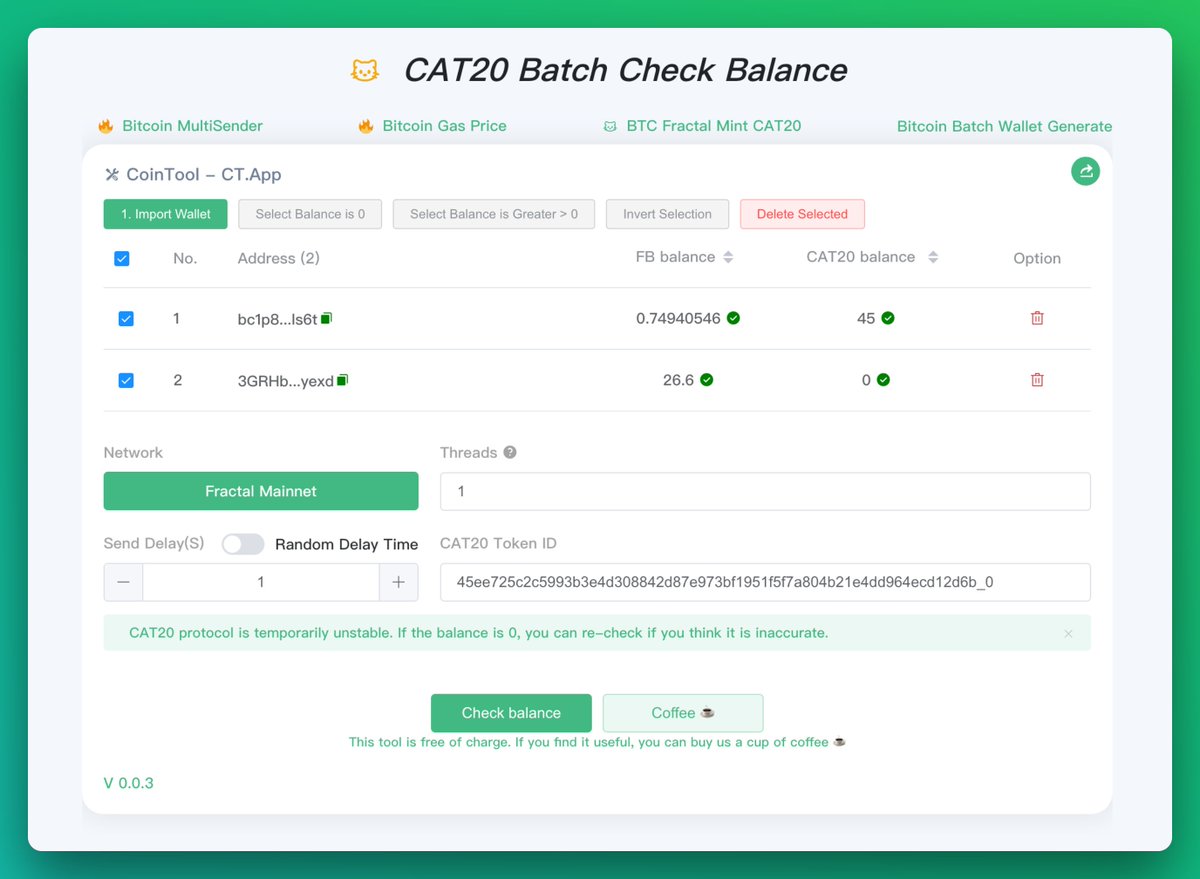Dismiss the CAT20 protocol unstable notice
Image resolution: width=1200 pixels, height=879 pixels.
pos(1068,633)
